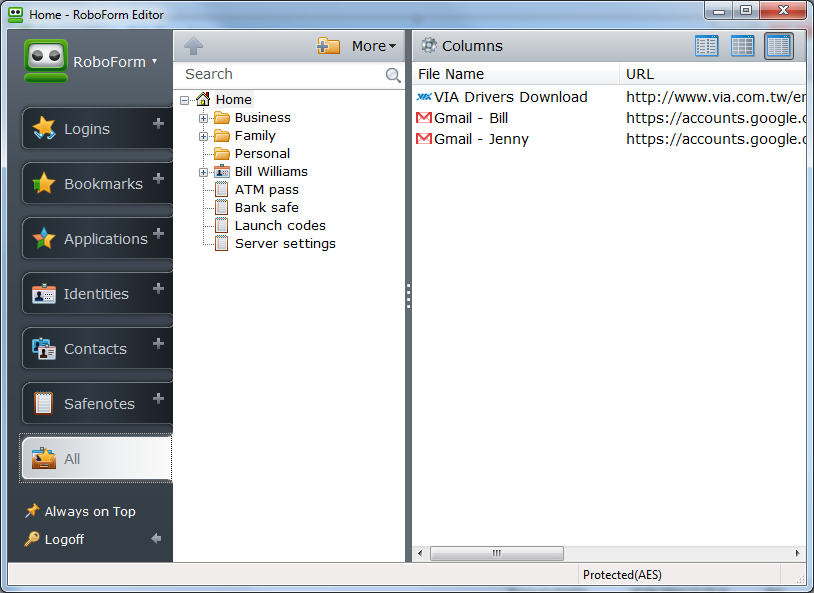
Task: Select the Gmail - Bill entry
Action: (x=471, y=118)
